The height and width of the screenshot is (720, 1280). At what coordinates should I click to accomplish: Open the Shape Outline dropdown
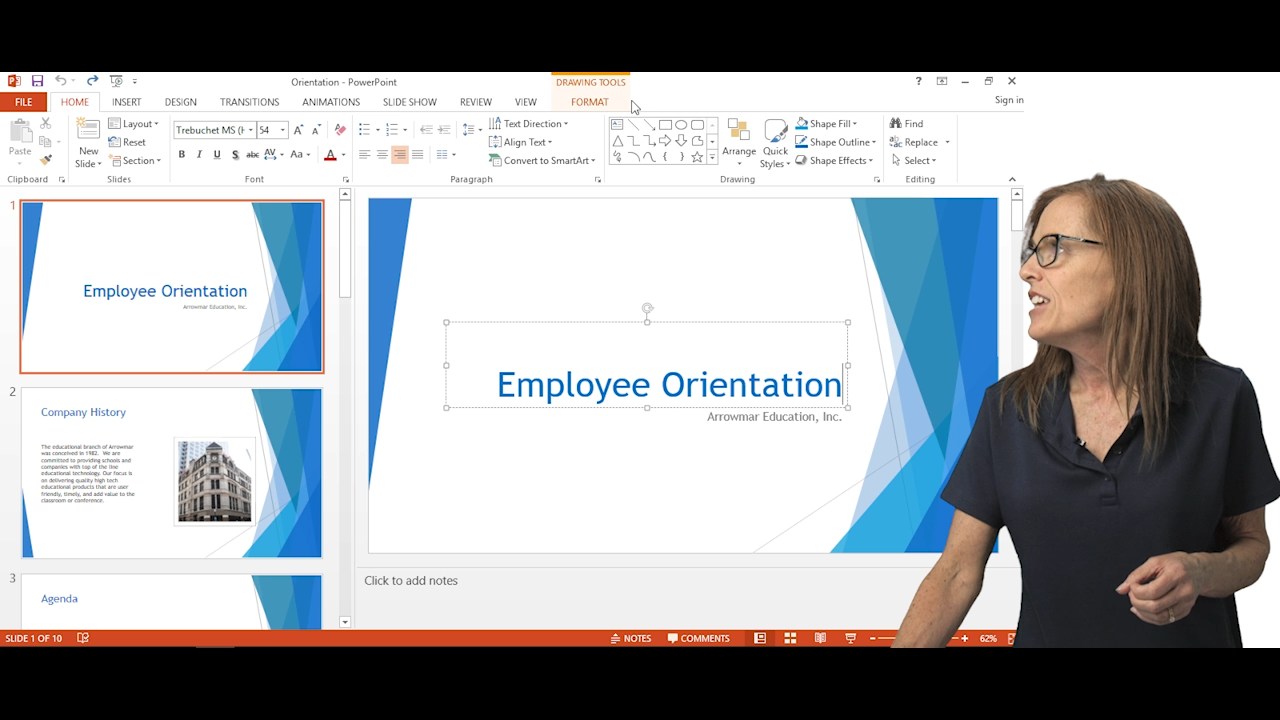pos(836,142)
